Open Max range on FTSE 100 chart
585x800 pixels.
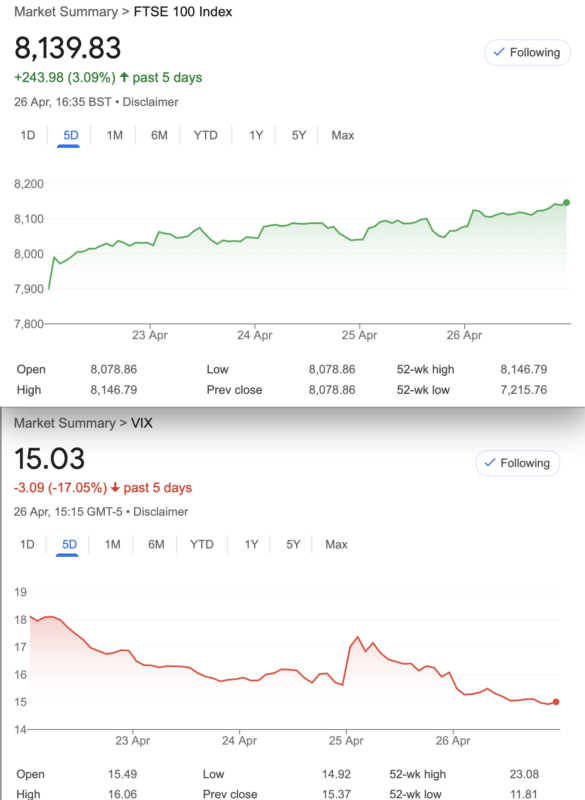tap(342, 135)
